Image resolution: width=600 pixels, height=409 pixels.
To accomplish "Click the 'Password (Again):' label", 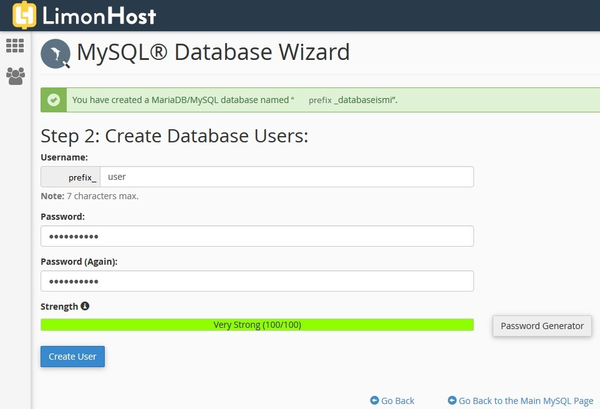I will click(79, 262).
